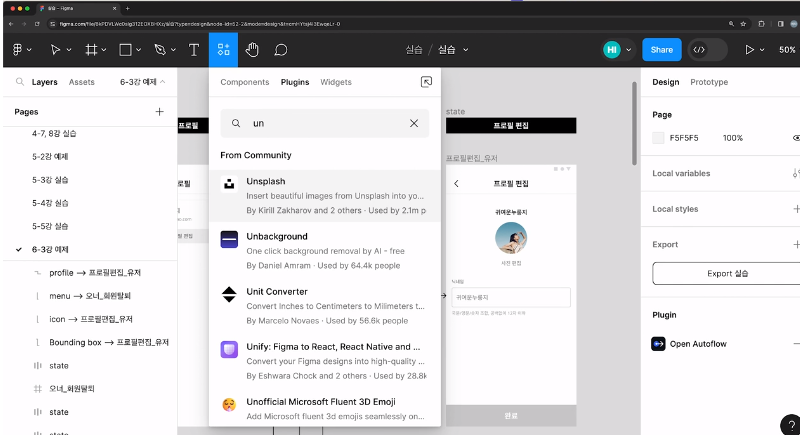The height and width of the screenshot is (435, 800).
Task: Clear the plugin search field
Action: (x=414, y=123)
